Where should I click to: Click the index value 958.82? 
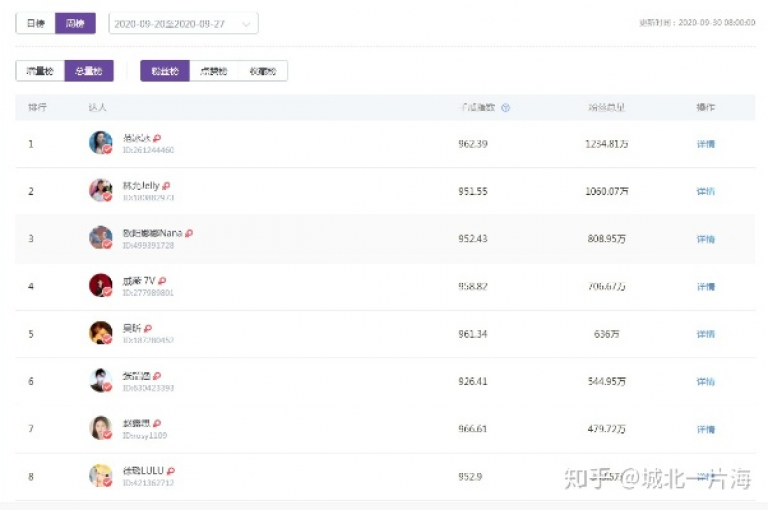coord(473,287)
